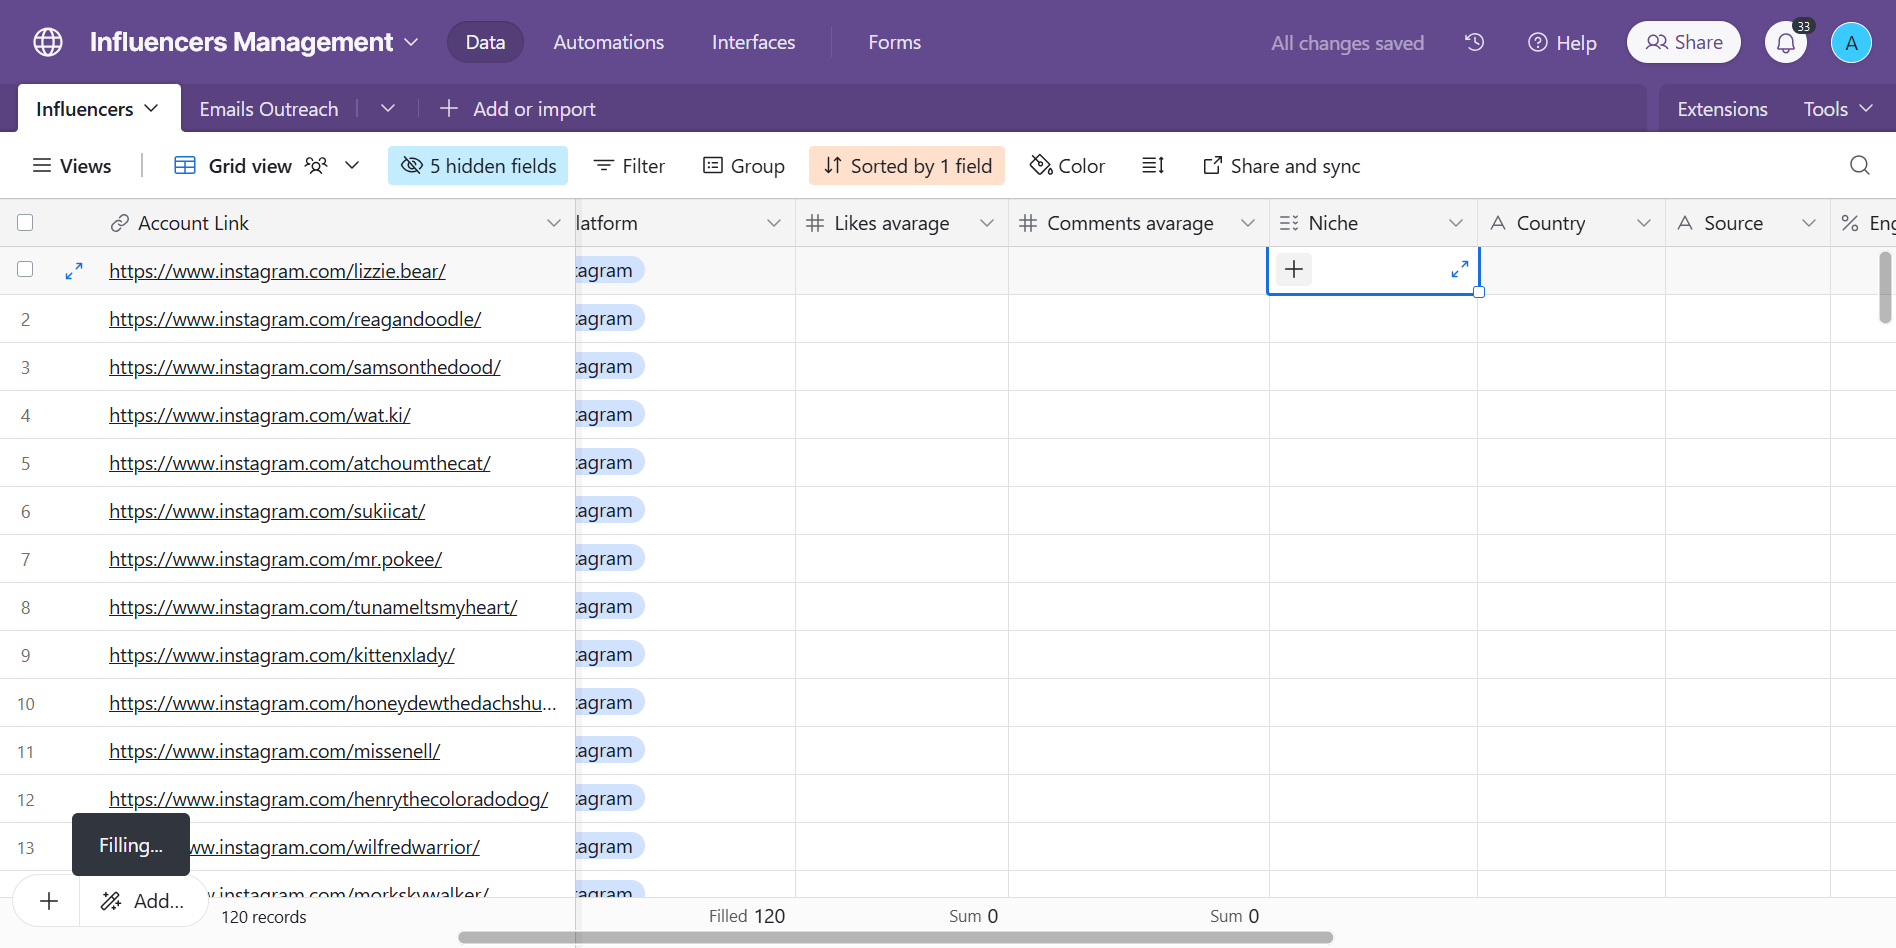1896x948 pixels.
Task: Check the lizzie.bear row checkbox
Action: [26, 270]
